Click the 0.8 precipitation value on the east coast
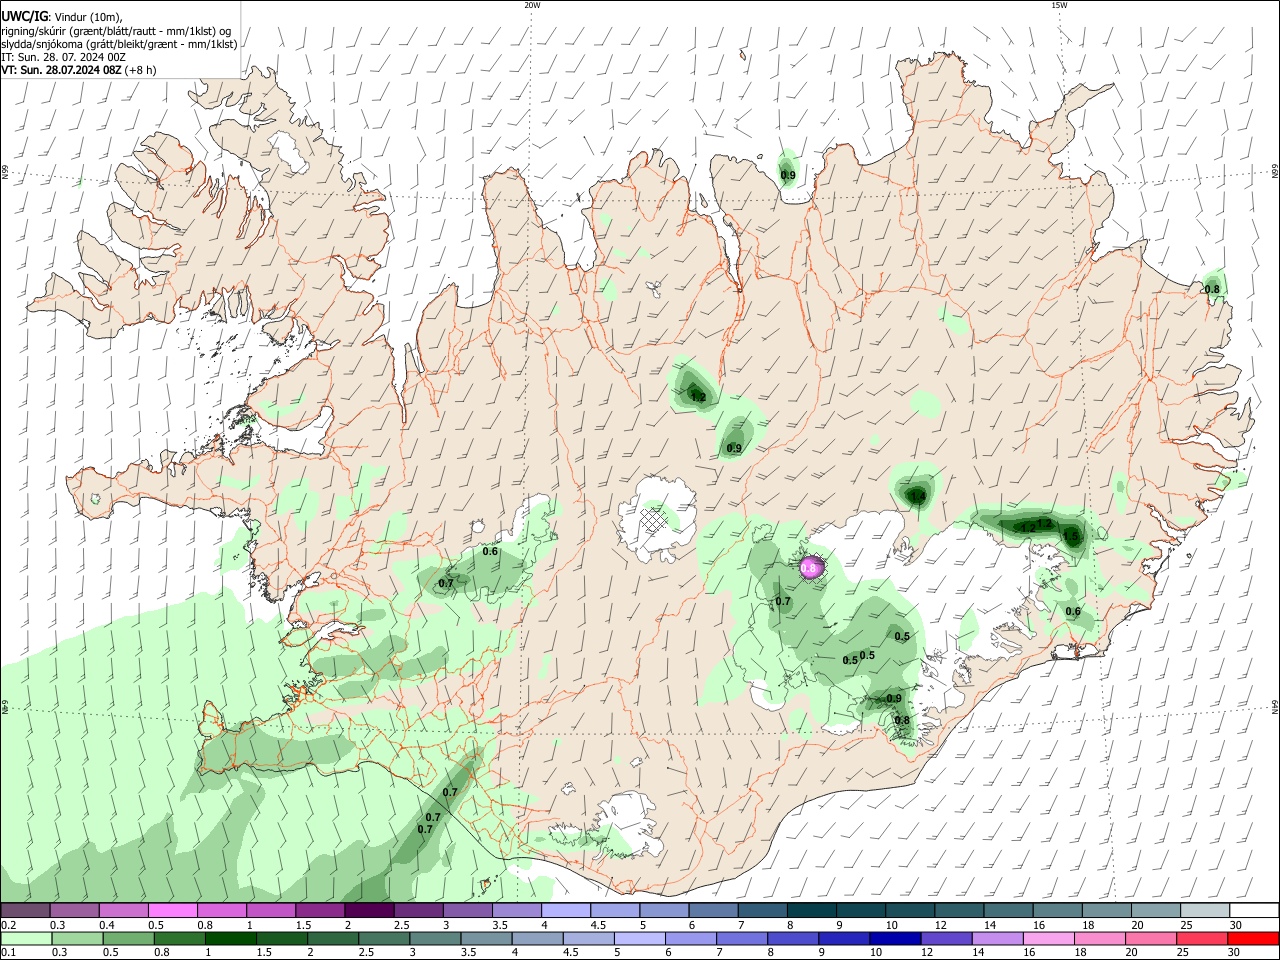The height and width of the screenshot is (960, 1280). coord(1212,289)
